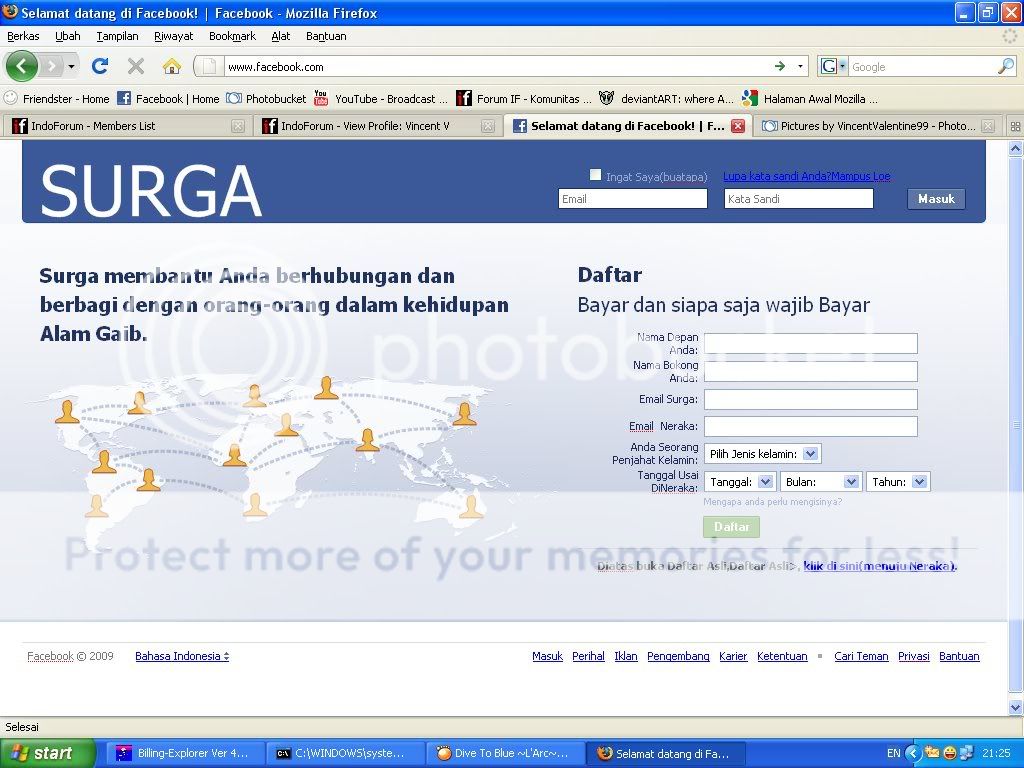The image size is (1024, 768).
Task: Open the Google search engine selector
Action: [x=833, y=66]
